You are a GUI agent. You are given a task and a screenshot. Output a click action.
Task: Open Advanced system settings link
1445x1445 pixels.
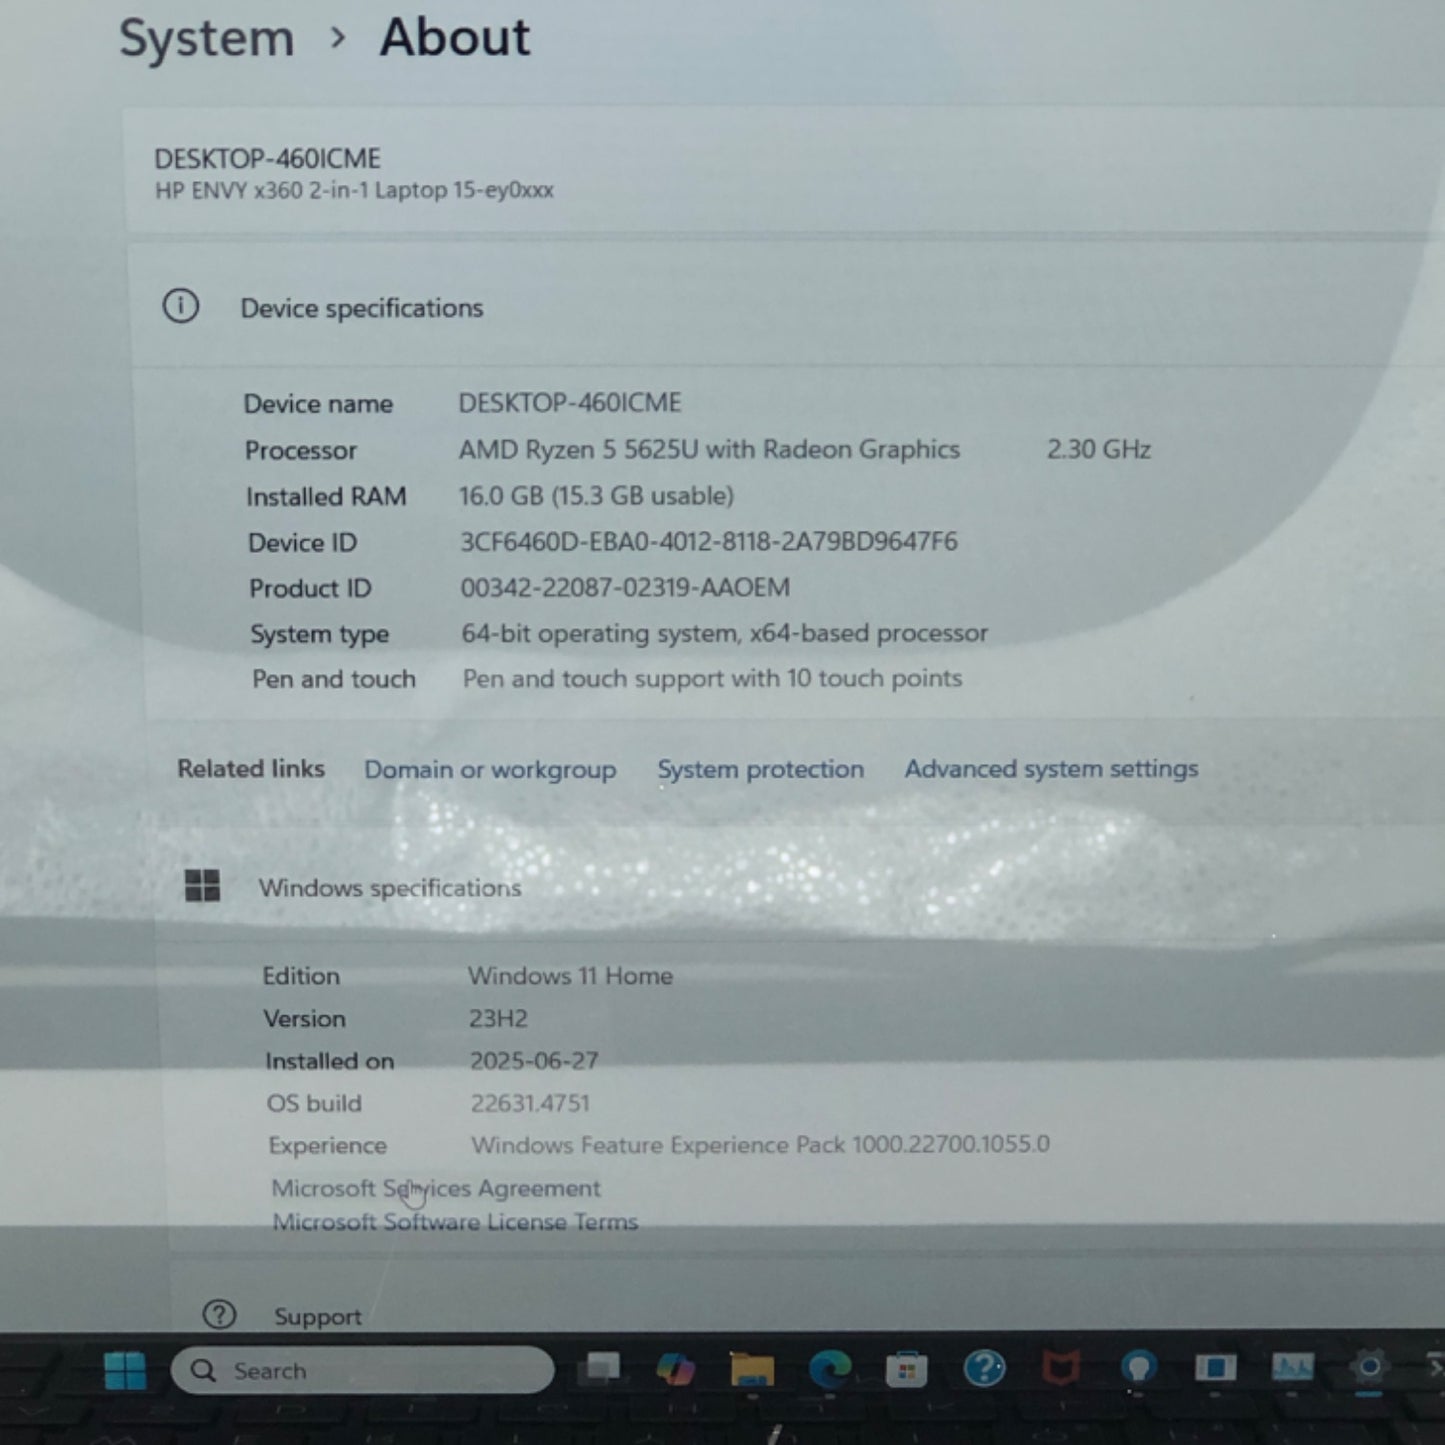point(1051,769)
